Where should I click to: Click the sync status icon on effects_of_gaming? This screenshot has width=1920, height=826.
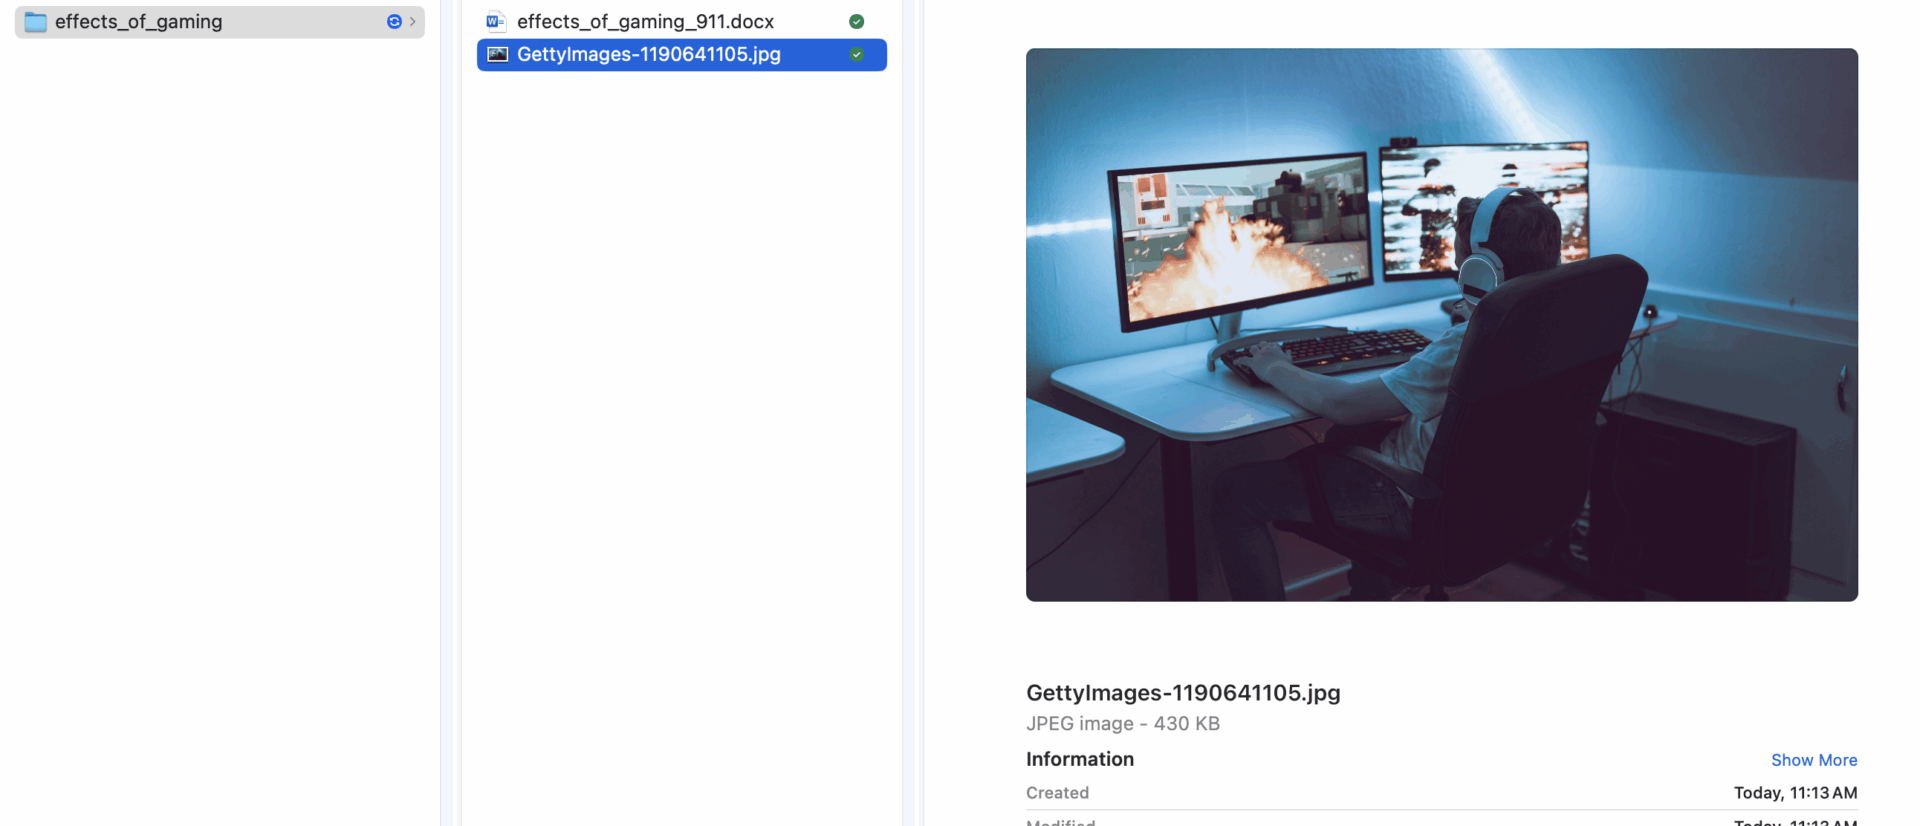[394, 22]
